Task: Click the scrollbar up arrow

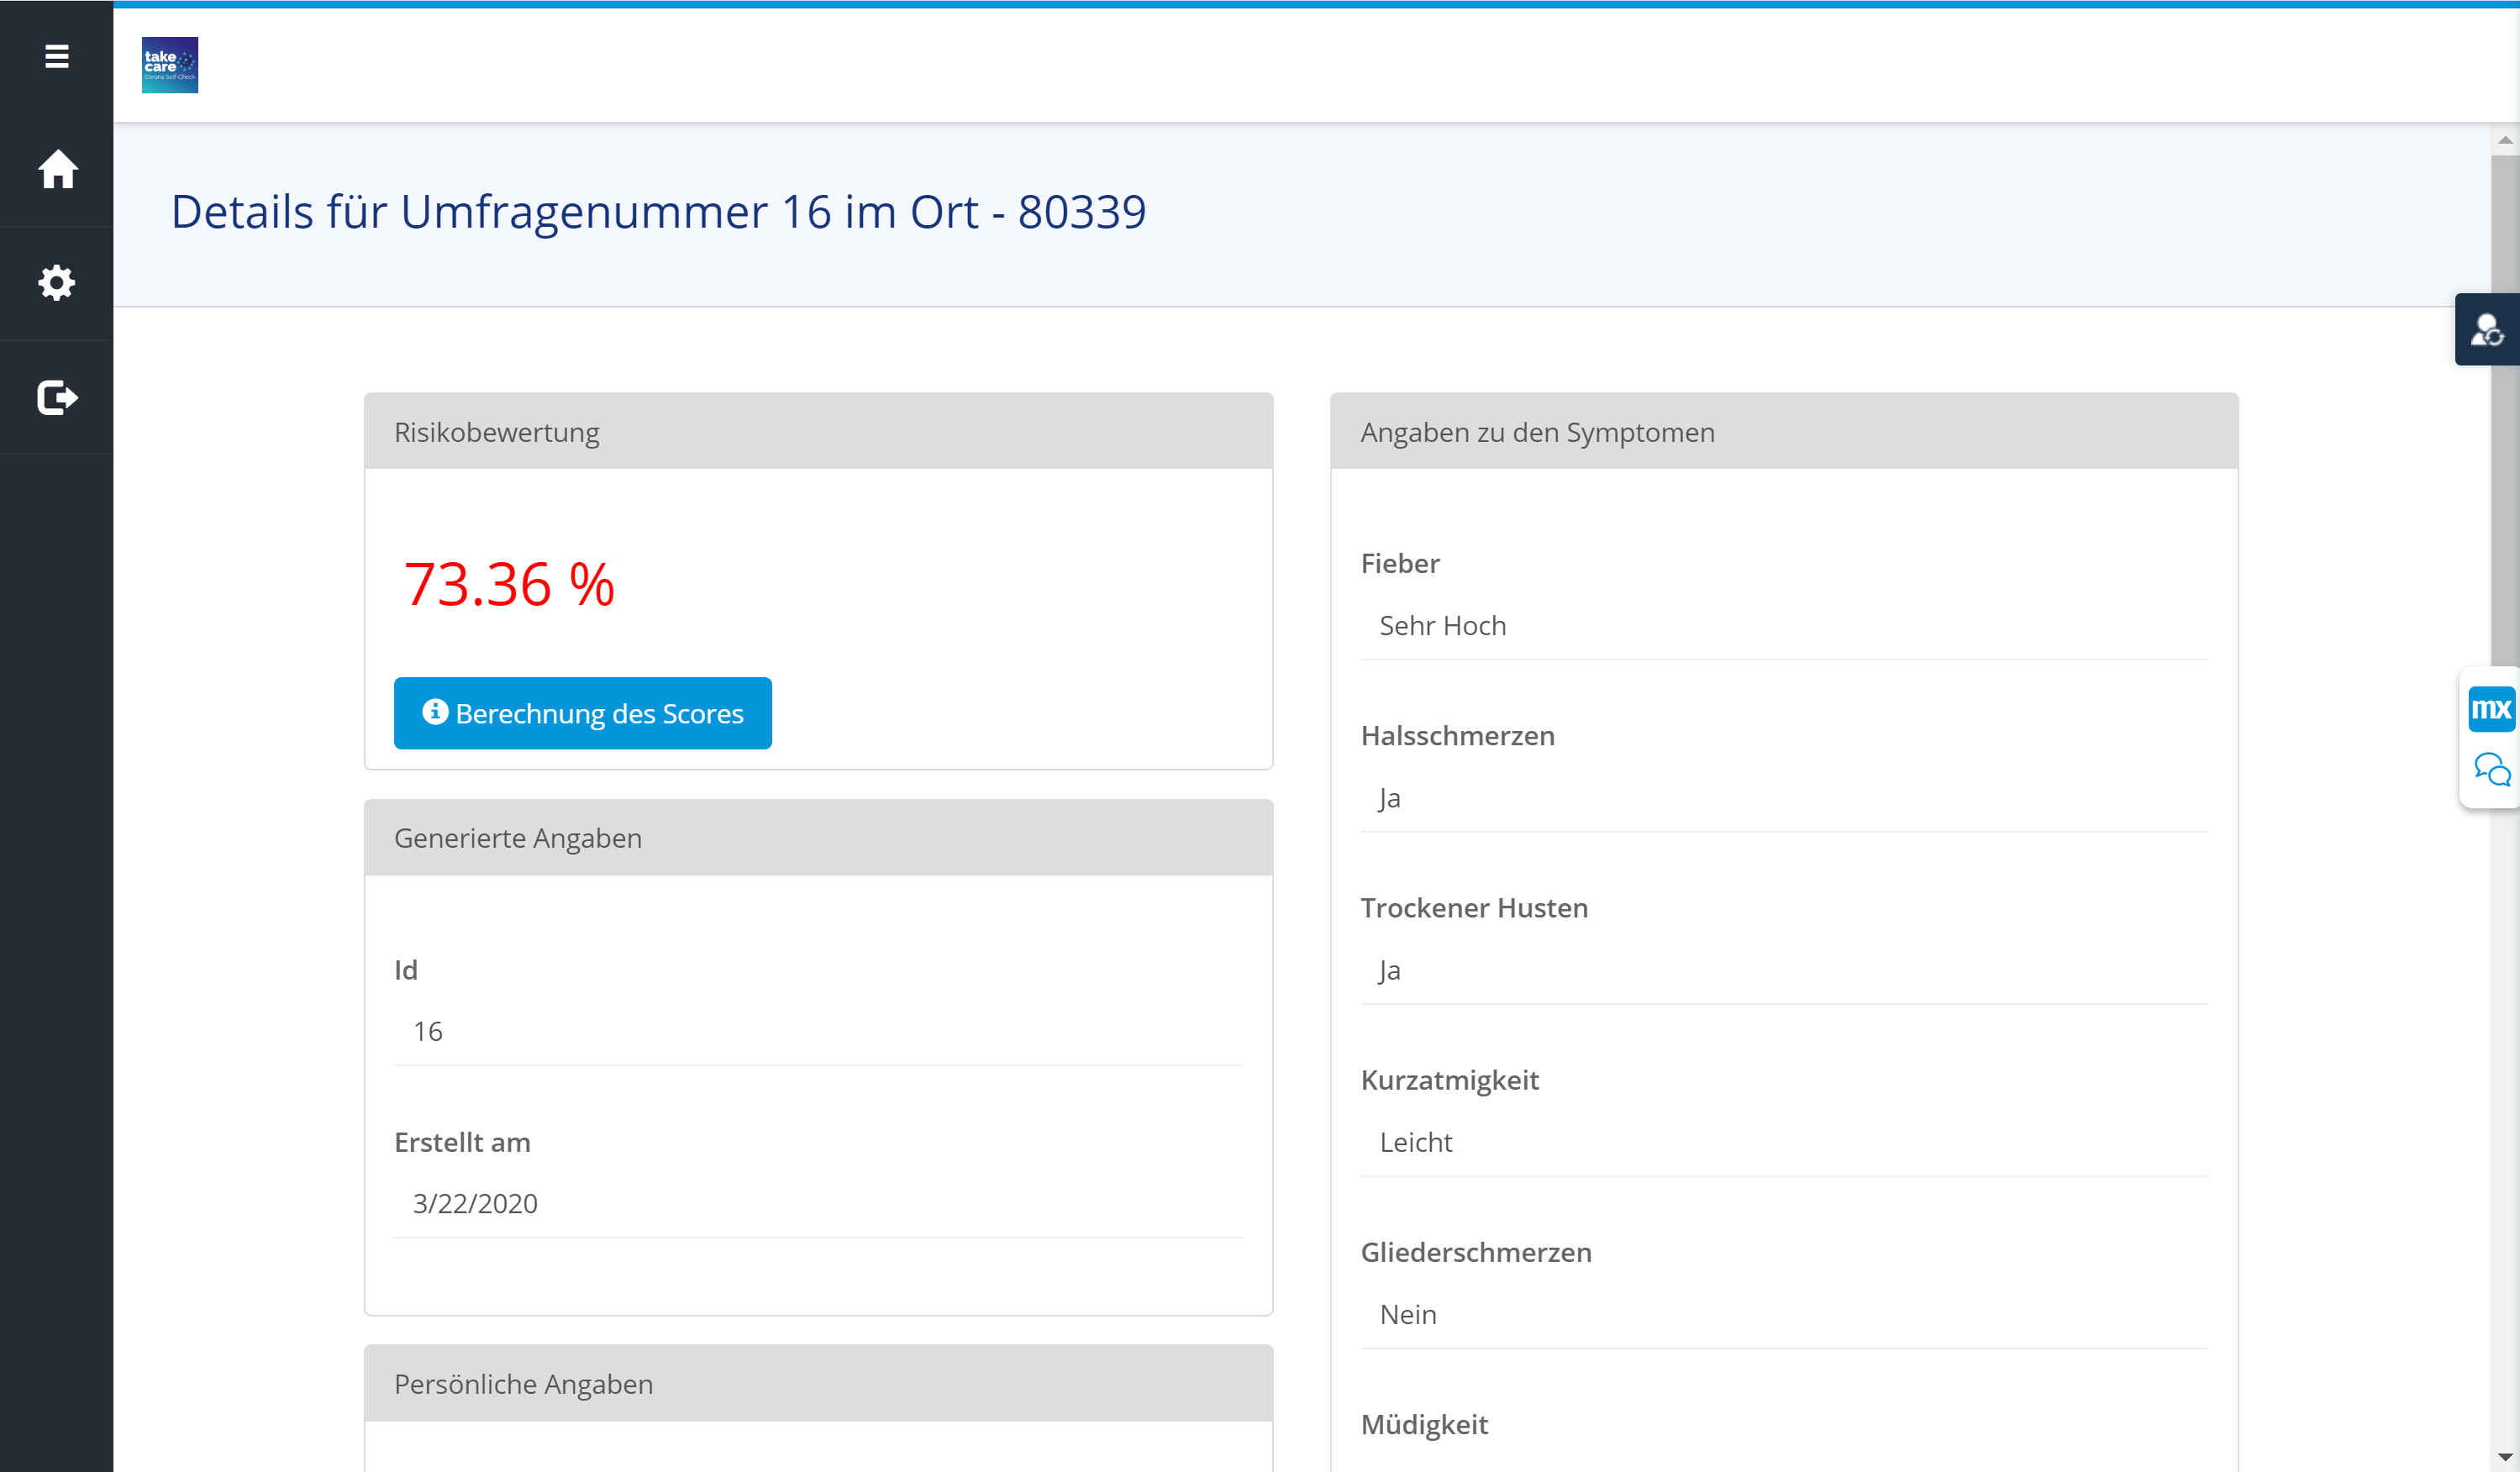Action: pos(2505,140)
